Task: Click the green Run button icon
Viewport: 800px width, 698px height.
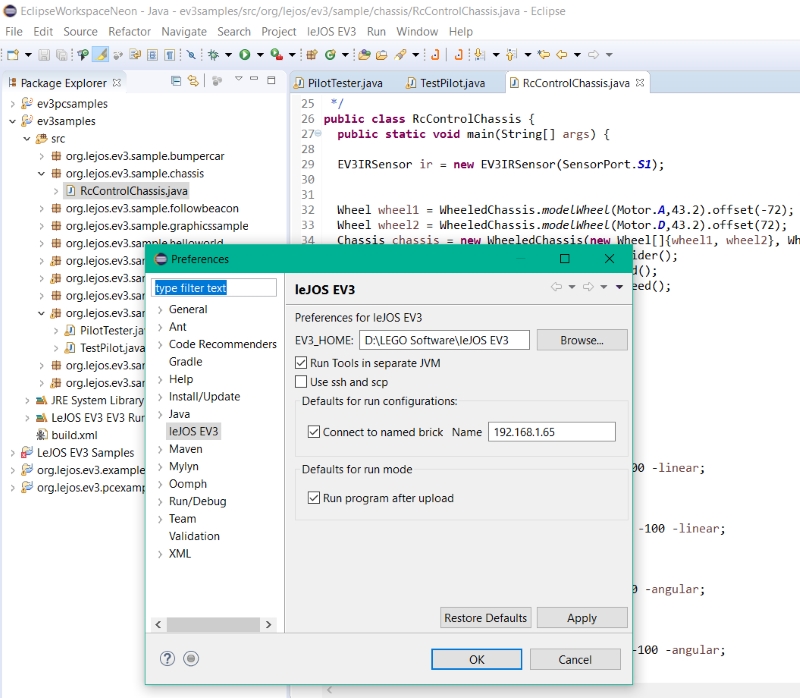Action: (x=245, y=55)
